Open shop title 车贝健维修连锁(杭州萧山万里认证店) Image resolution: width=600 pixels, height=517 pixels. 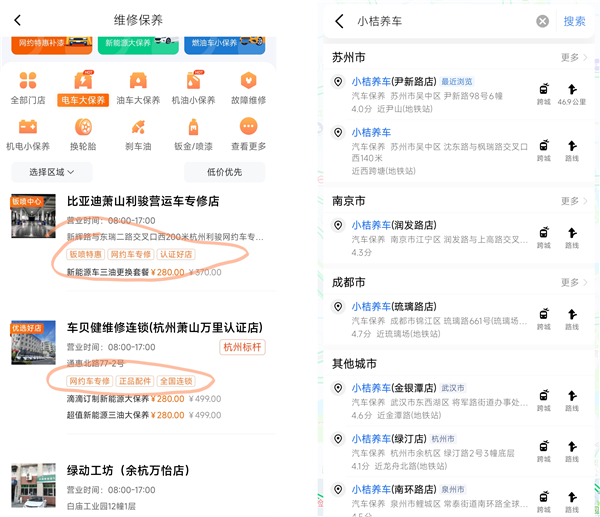[x=165, y=328]
